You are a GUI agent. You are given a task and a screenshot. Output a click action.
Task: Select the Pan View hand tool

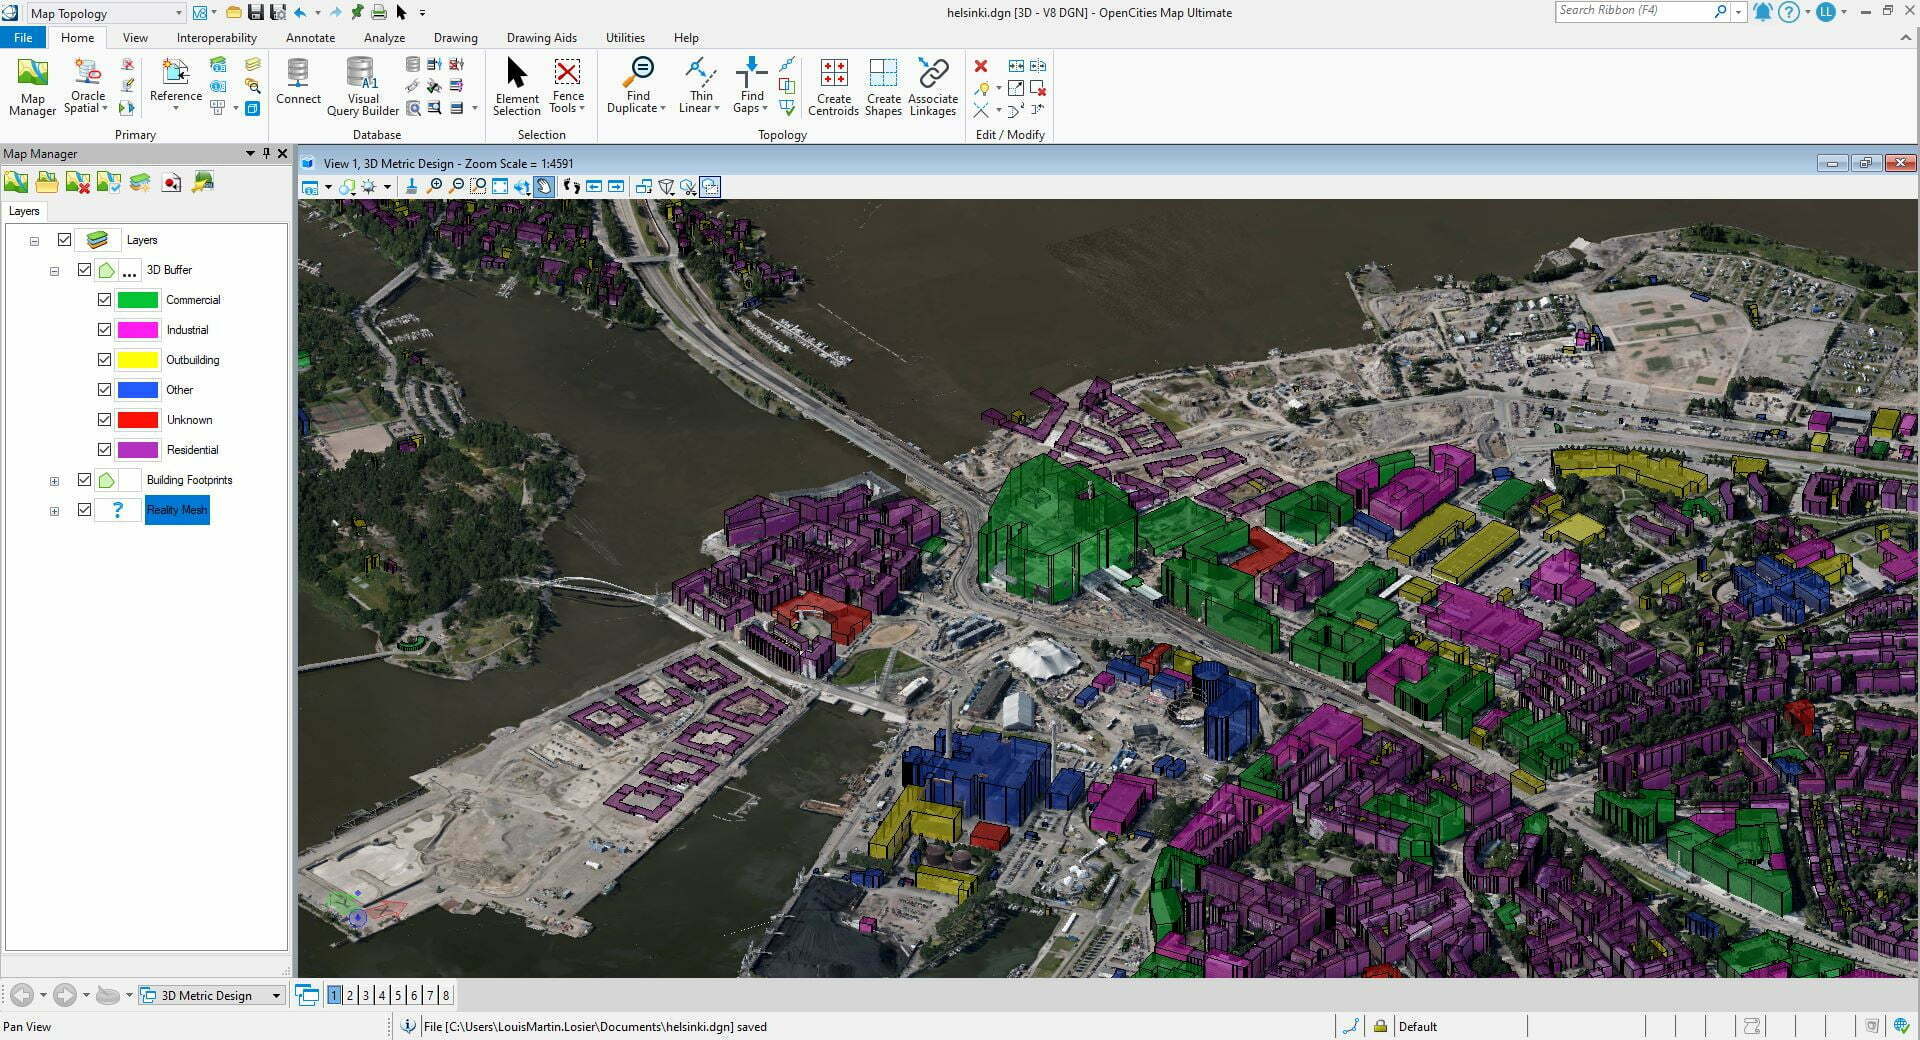[543, 187]
